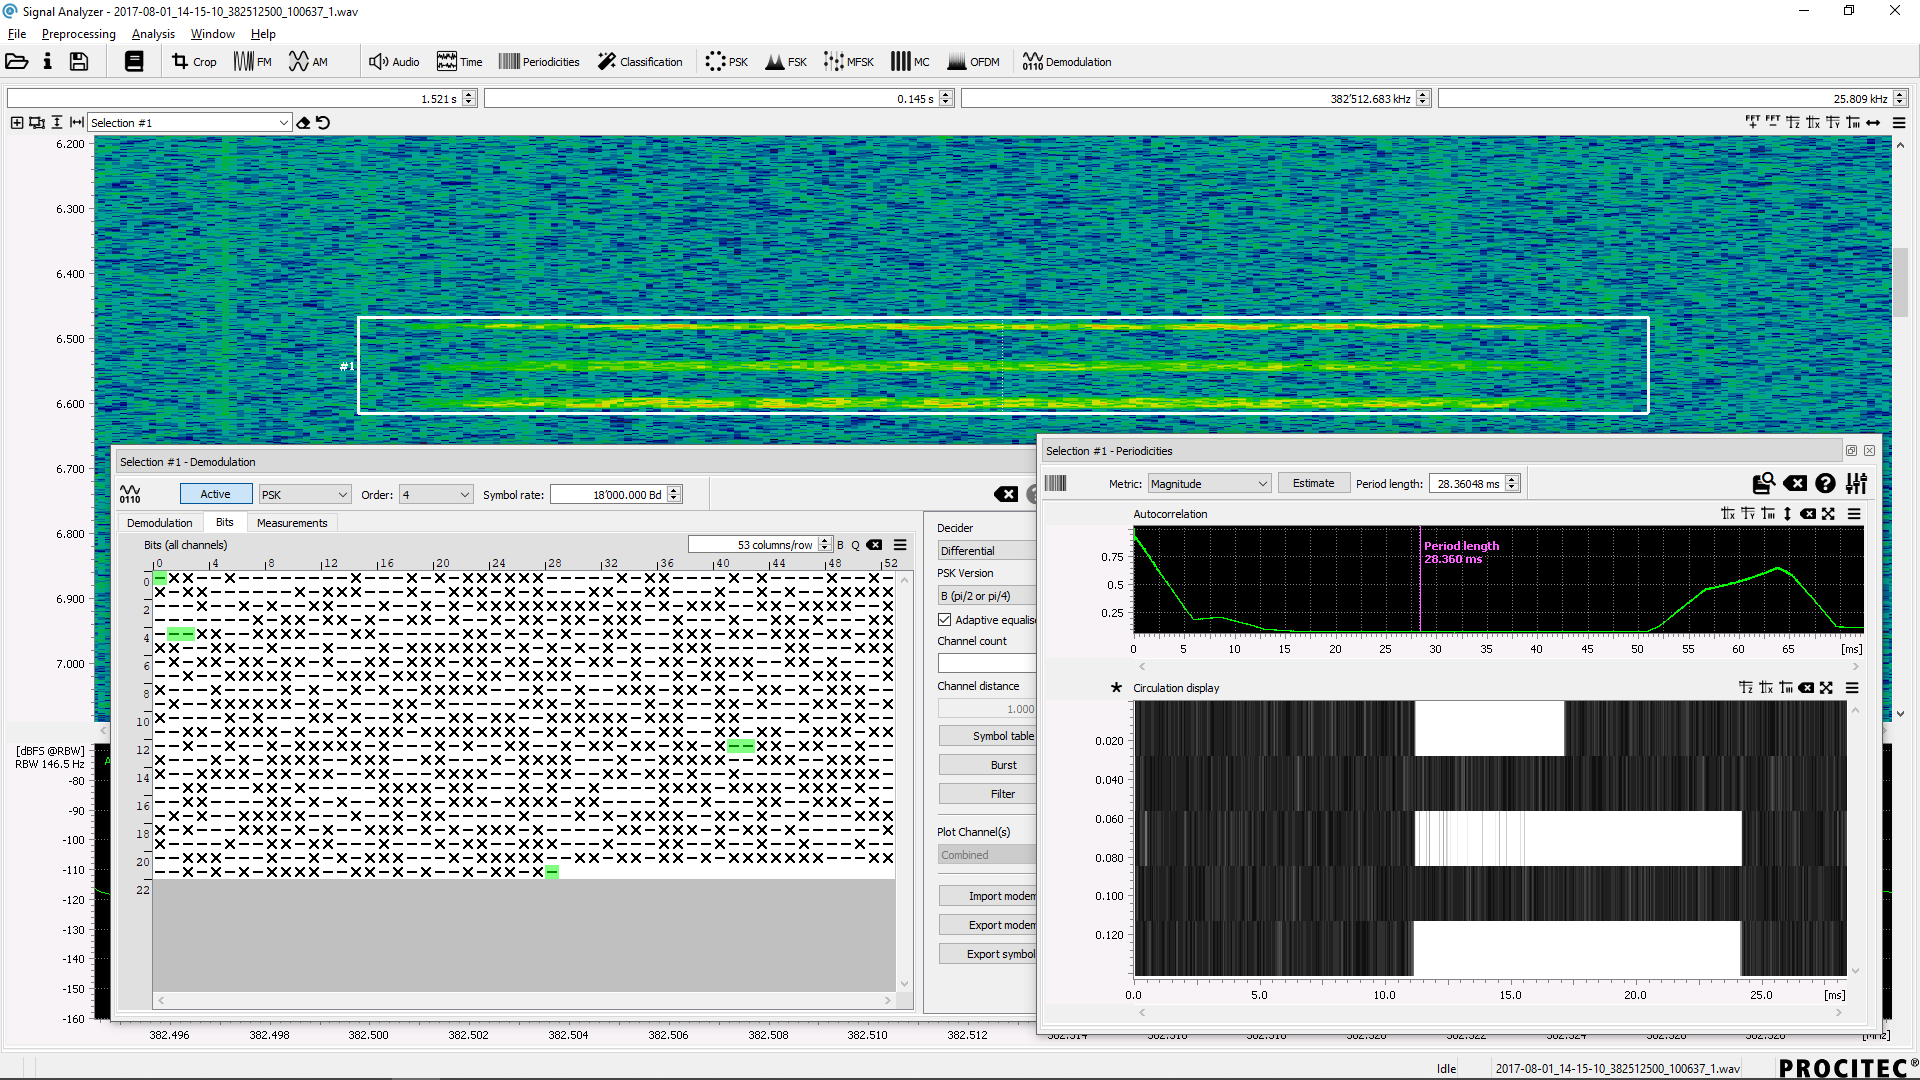Switch to the Measurements tab
Viewport: 1920px width, 1080px height.
[291, 523]
